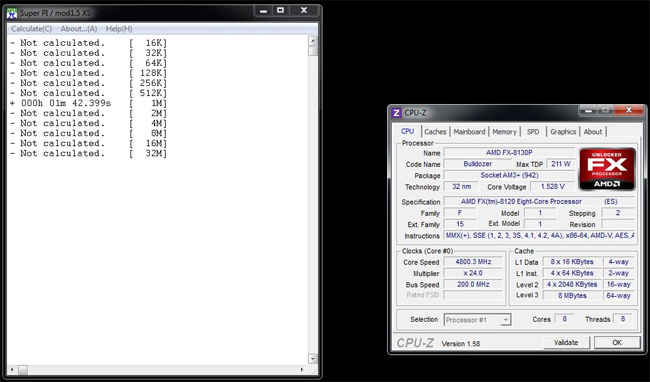This screenshot has height=382, width=650.
Task: Click the 'Not calculated' 8M line
Action: [88, 133]
